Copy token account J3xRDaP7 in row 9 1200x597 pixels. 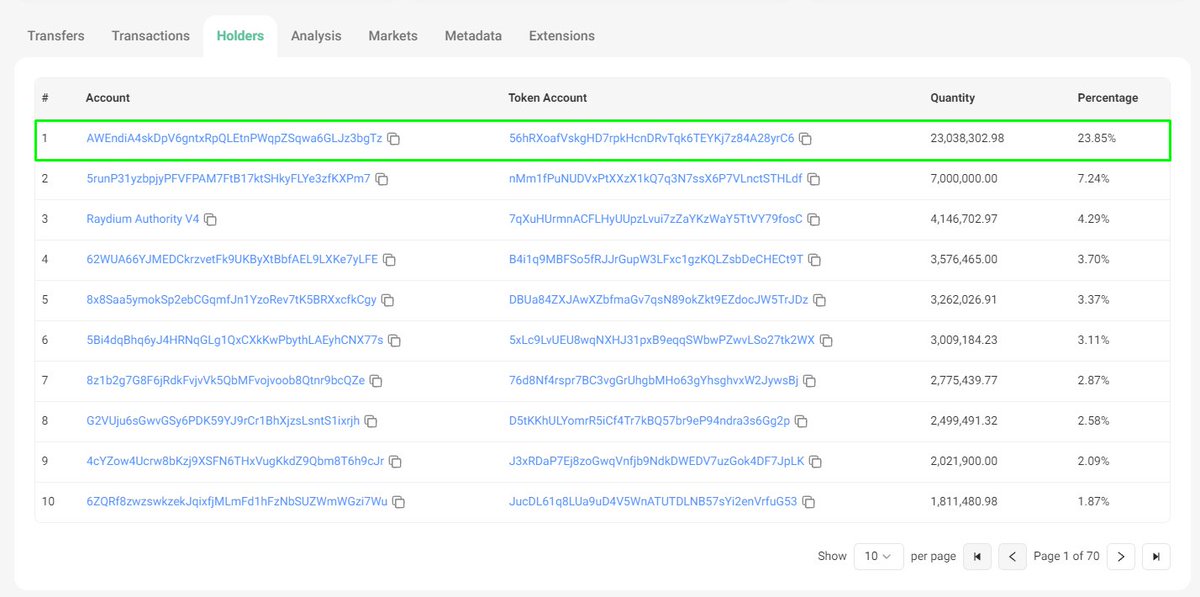[815, 462]
